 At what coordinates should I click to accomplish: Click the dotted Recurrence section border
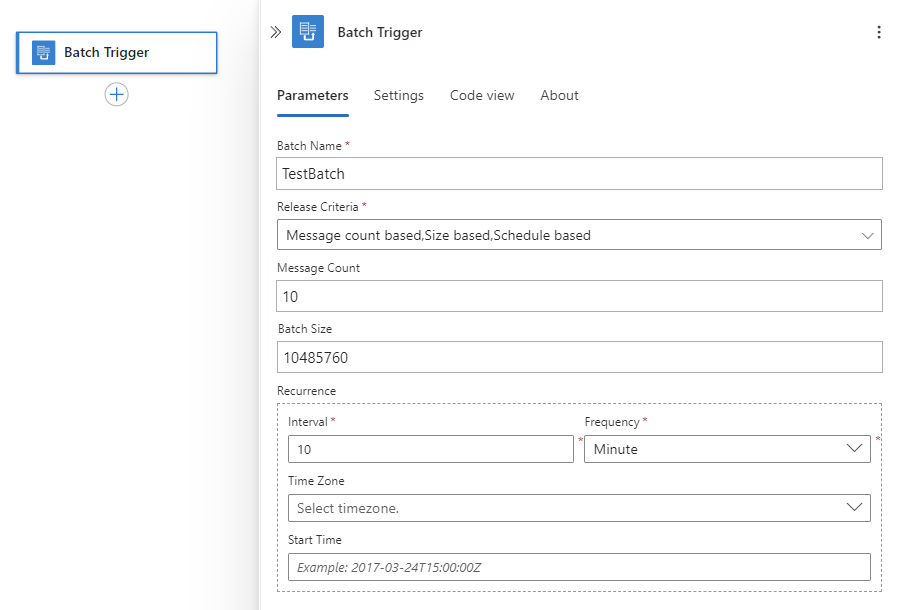coord(578,404)
